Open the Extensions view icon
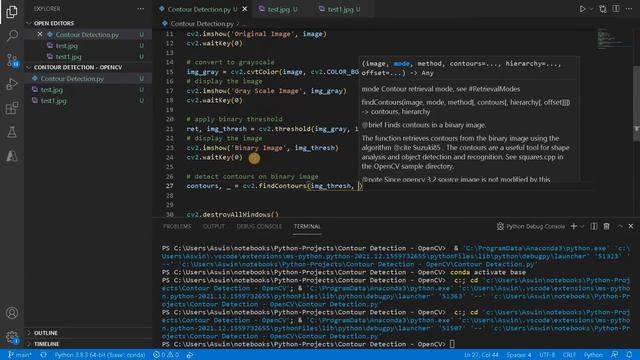The width and height of the screenshot is (640, 360). [x=12, y=108]
